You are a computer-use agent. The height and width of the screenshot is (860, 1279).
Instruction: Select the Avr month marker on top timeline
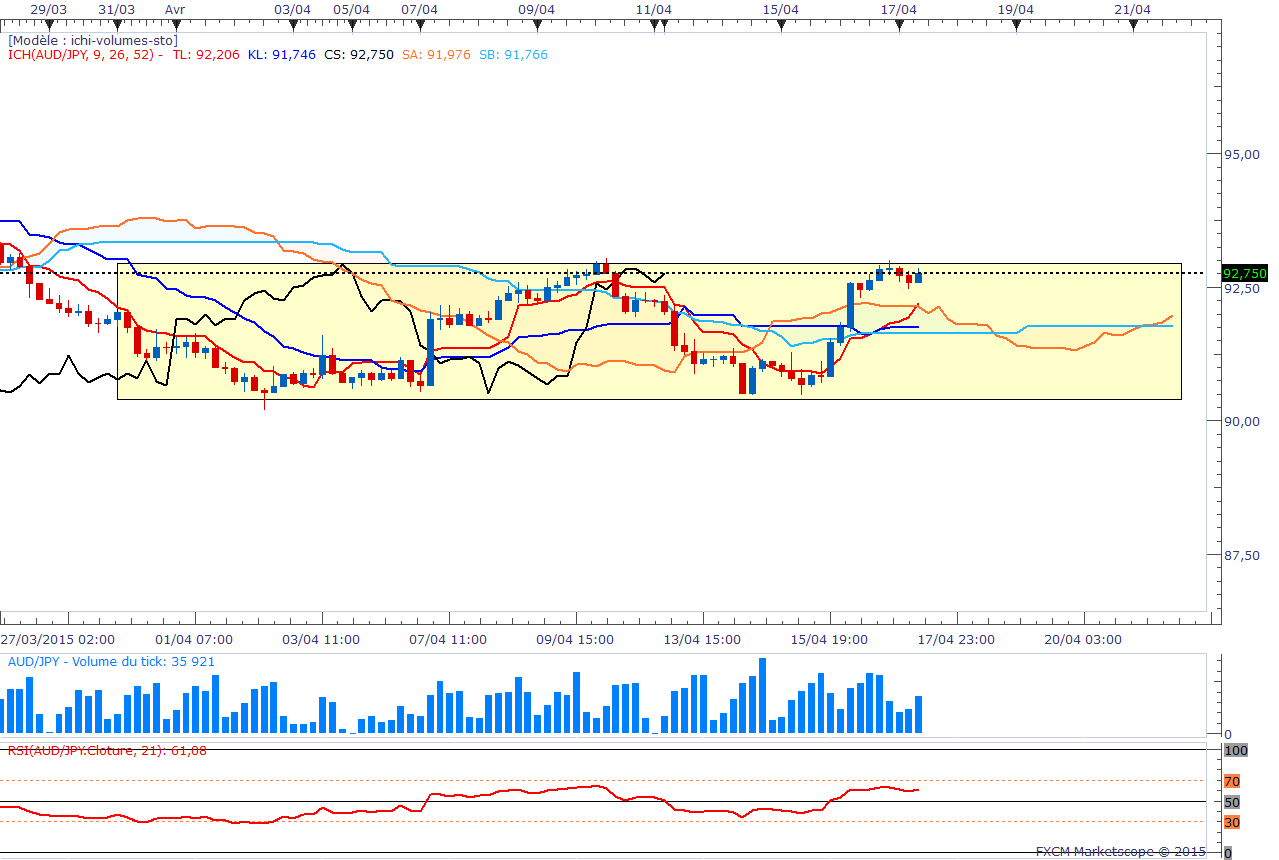click(174, 9)
